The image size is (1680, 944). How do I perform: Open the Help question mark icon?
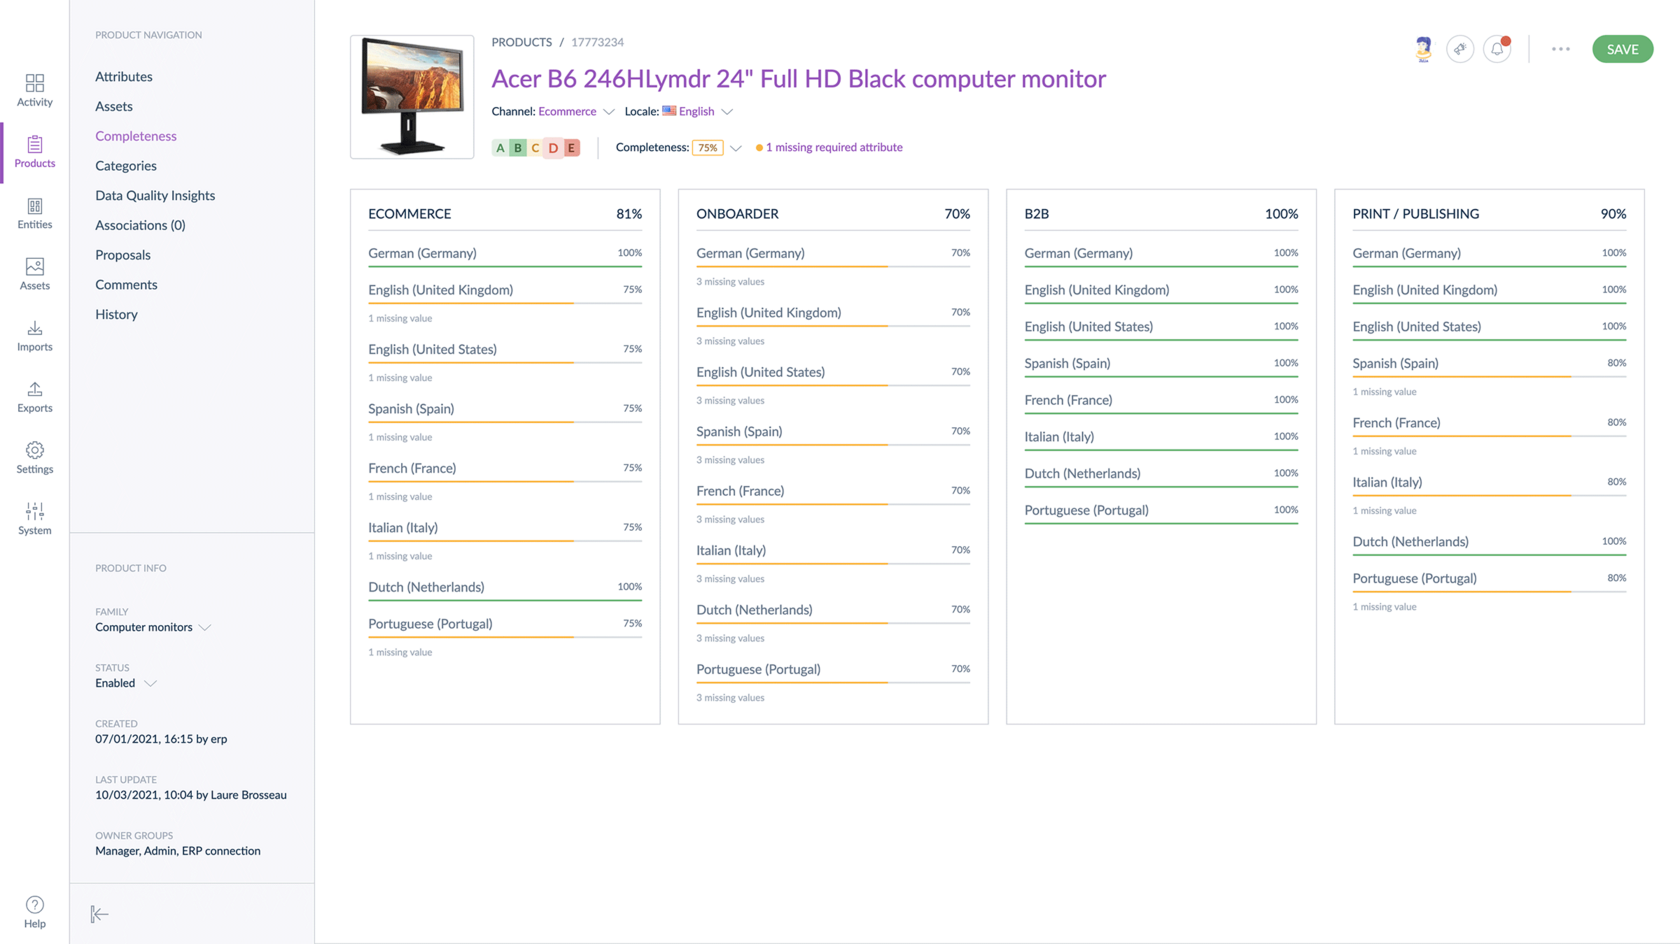tap(34, 912)
